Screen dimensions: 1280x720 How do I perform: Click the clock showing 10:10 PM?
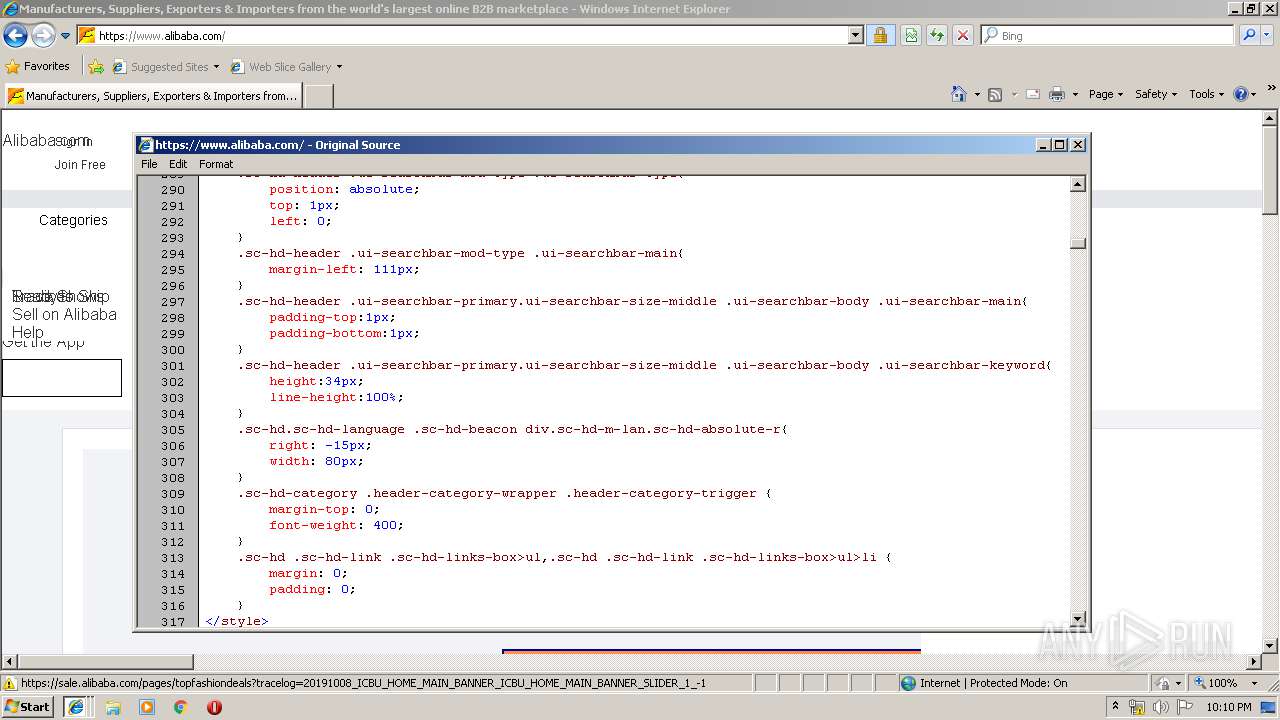click(1229, 707)
